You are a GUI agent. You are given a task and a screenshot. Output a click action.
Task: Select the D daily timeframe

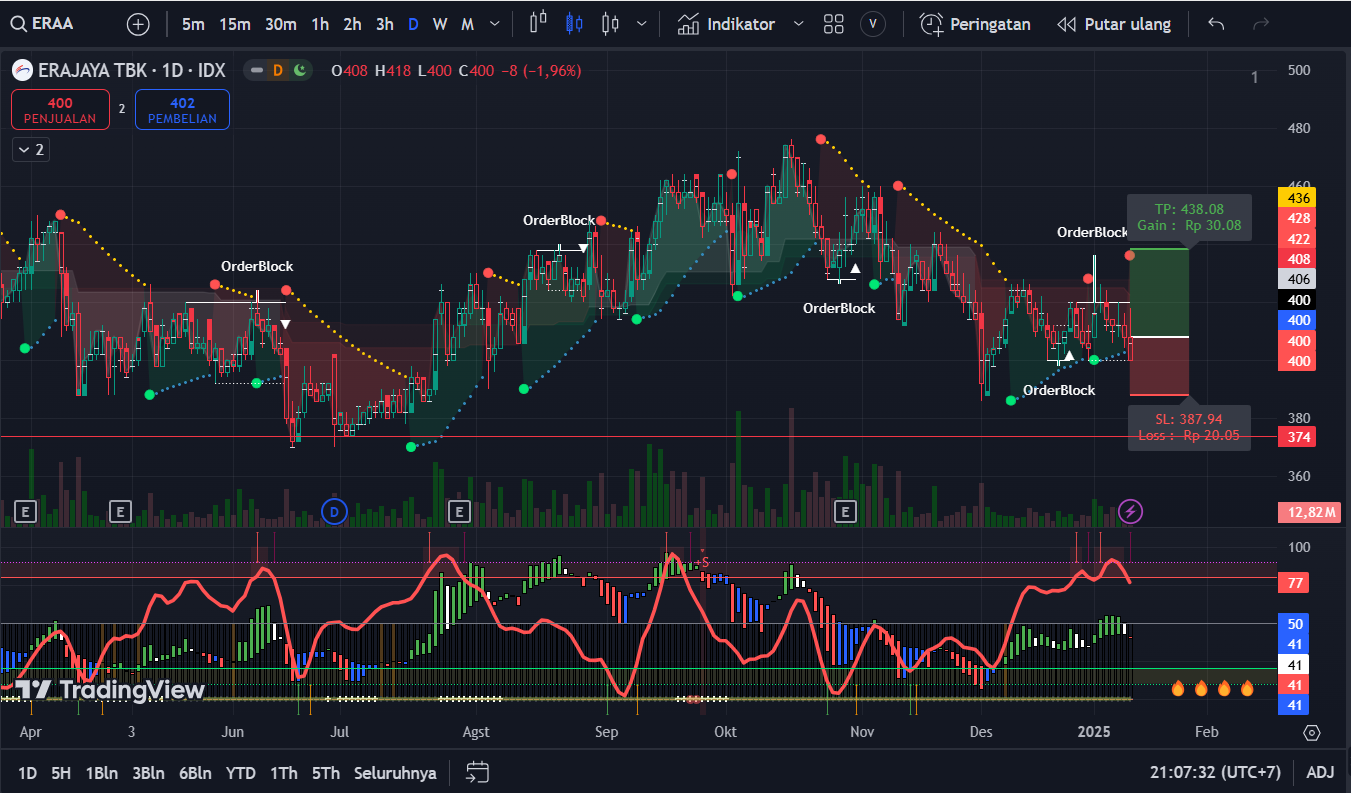pyautogui.click(x=413, y=24)
